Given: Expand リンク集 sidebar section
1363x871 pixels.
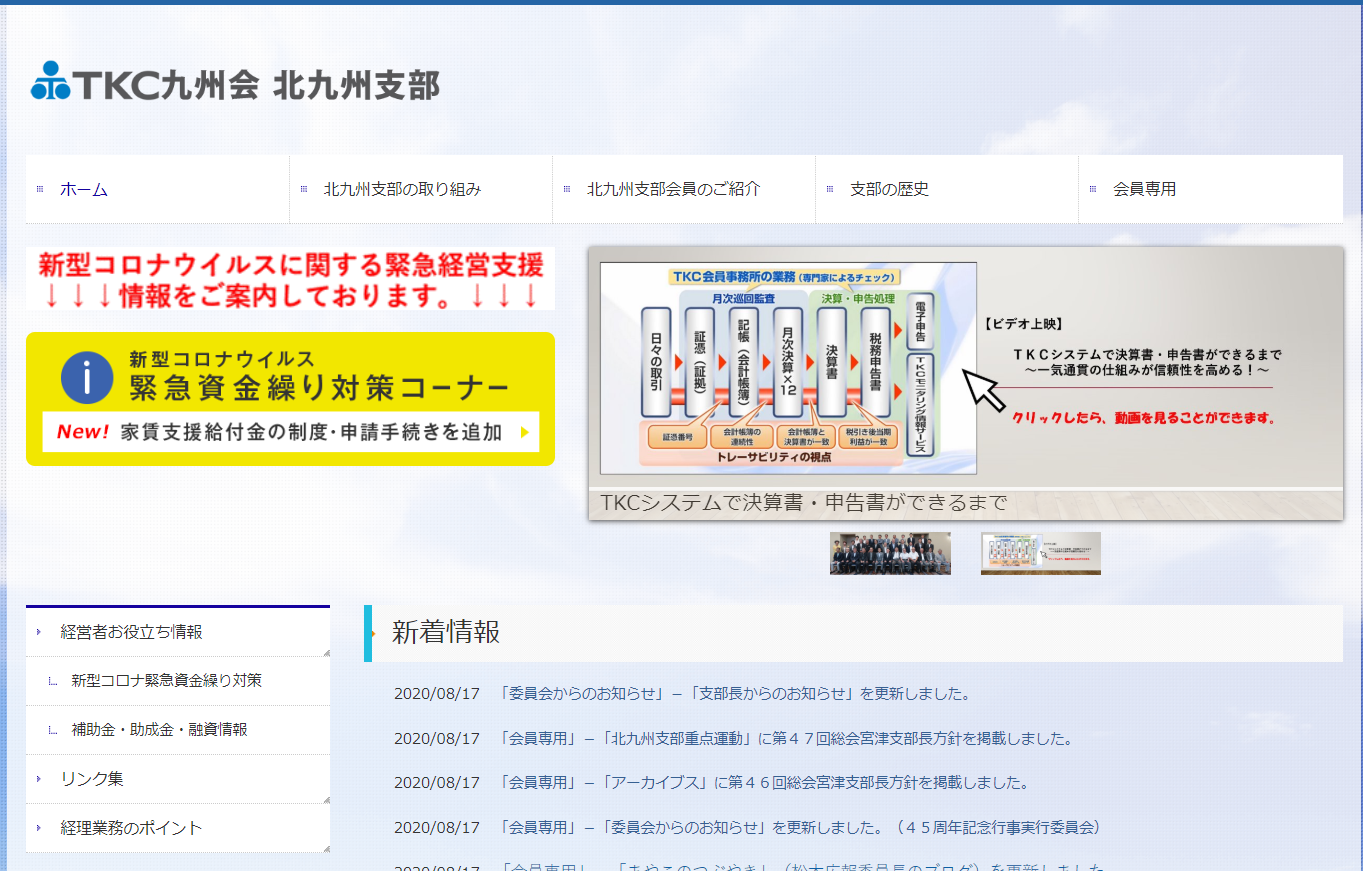Looking at the screenshot, I should (178, 779).
